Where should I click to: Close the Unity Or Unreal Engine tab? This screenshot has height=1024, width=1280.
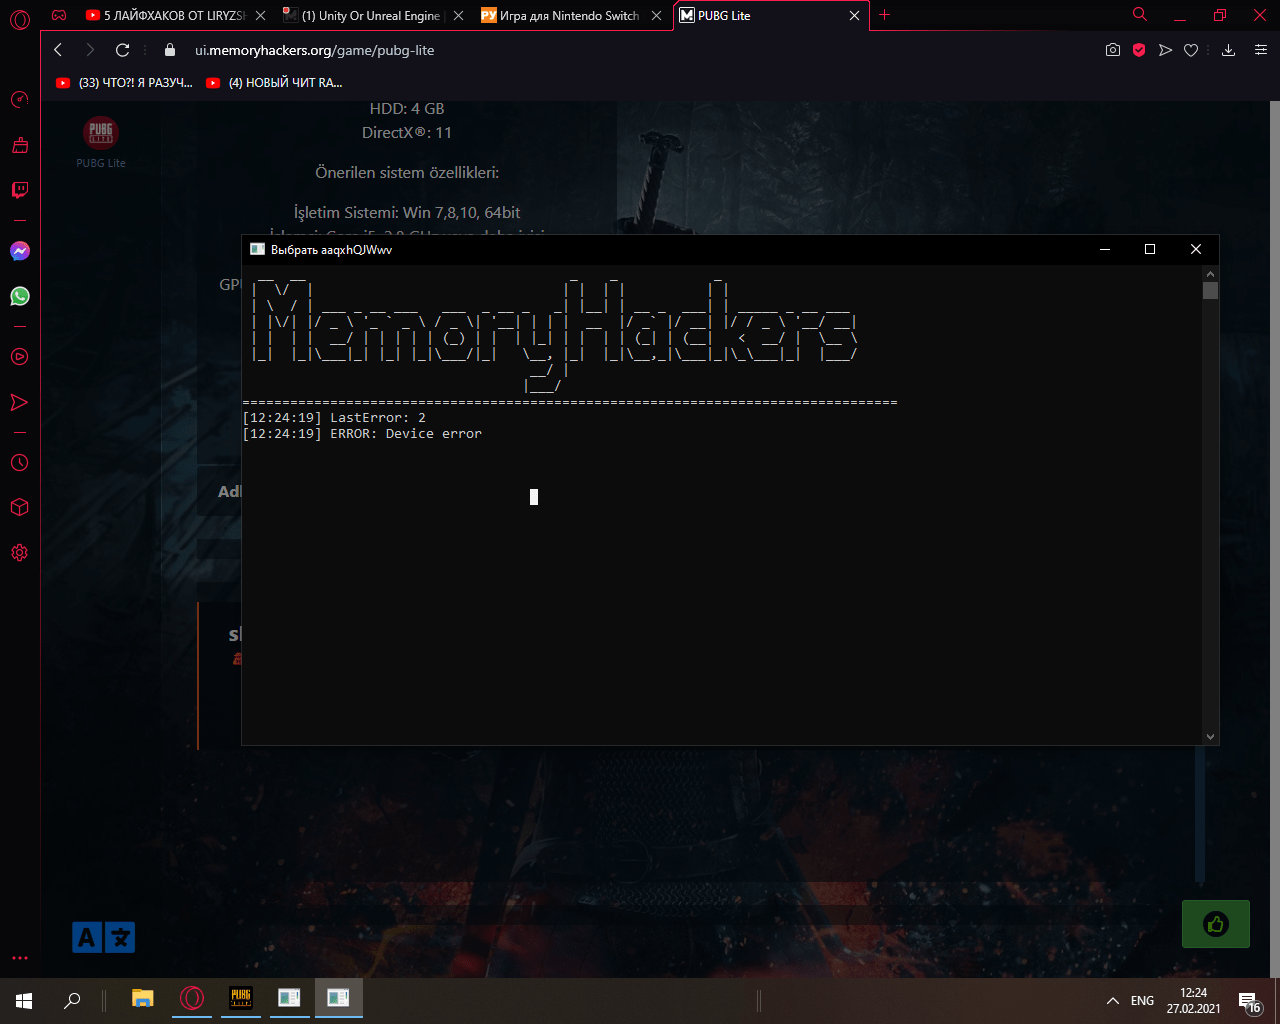[x=458, y=16]
